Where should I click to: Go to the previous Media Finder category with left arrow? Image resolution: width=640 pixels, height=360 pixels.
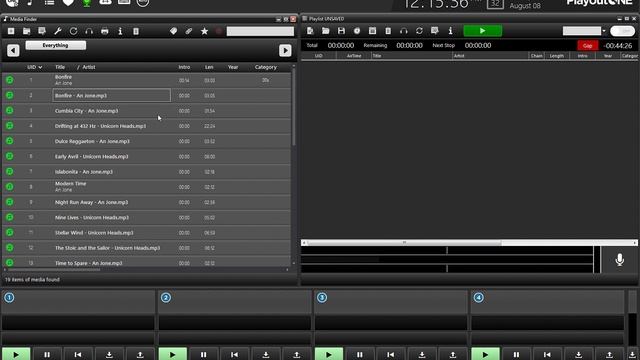[13, 50]
